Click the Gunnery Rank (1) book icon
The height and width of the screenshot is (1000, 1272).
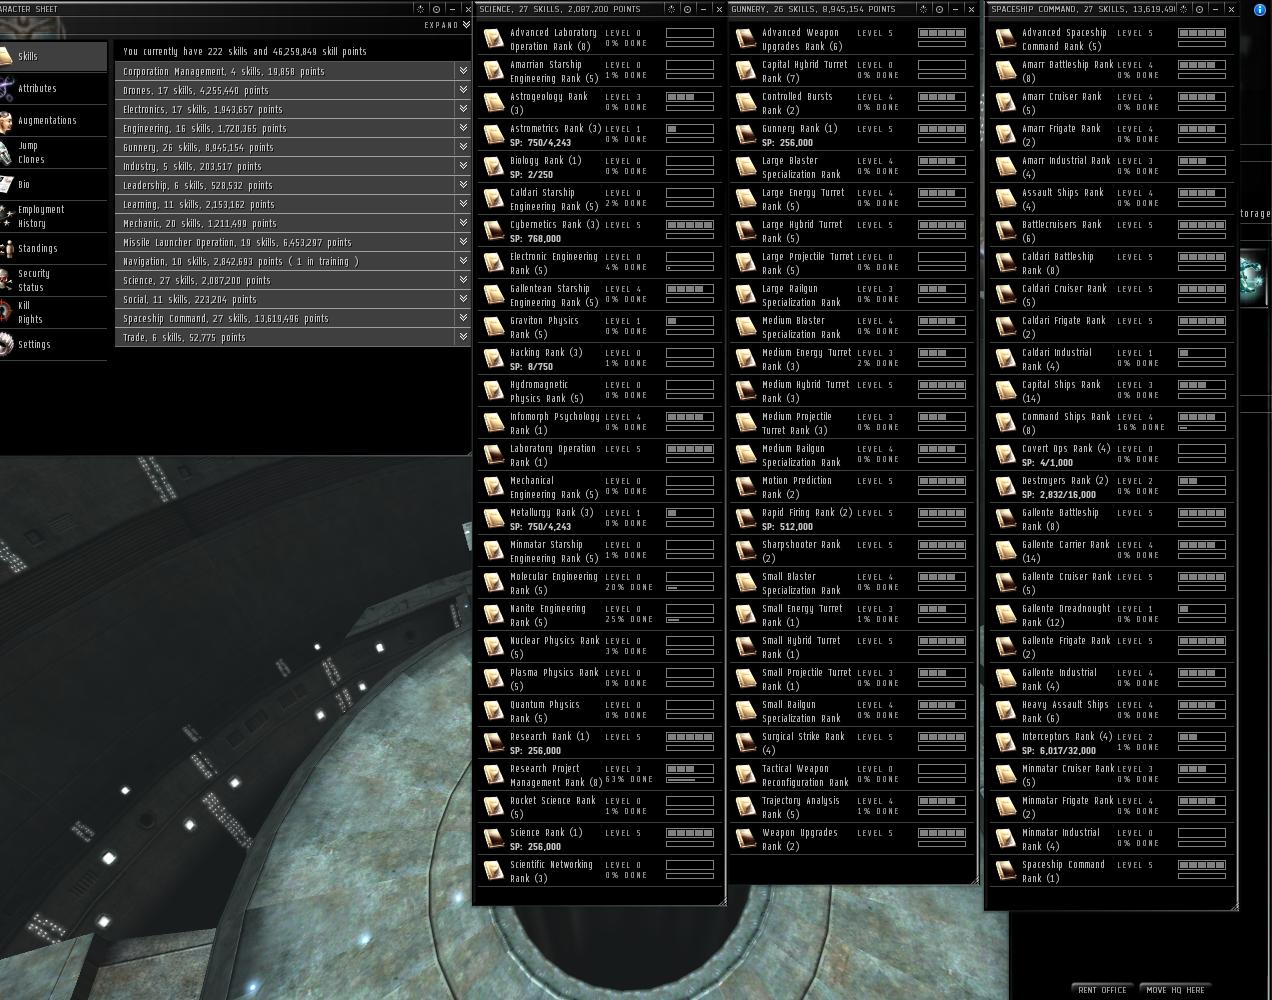coord(745,135)
